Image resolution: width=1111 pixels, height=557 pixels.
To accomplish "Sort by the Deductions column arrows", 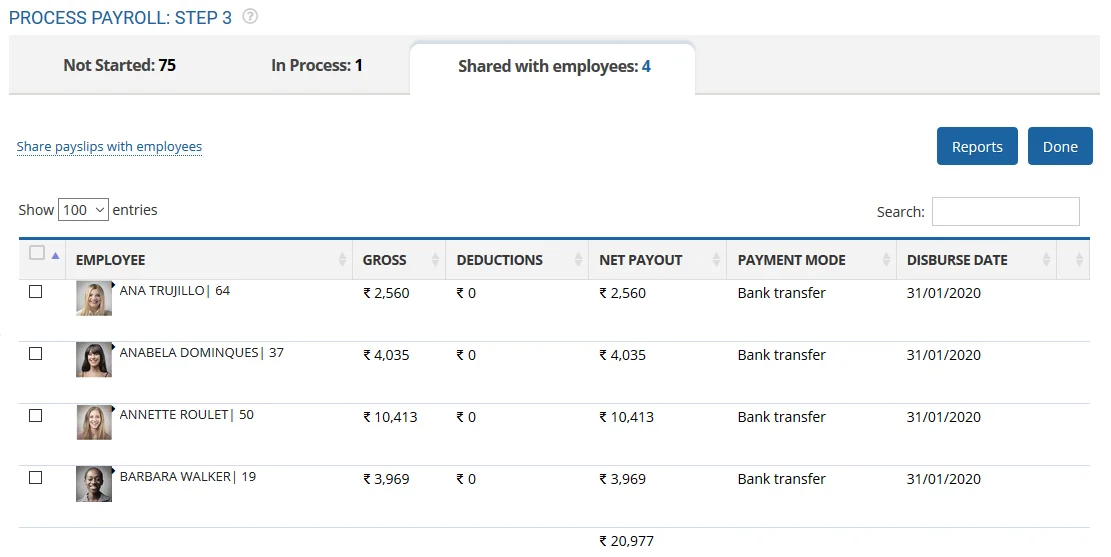I will pyautogui.click(x=579, y=260).
